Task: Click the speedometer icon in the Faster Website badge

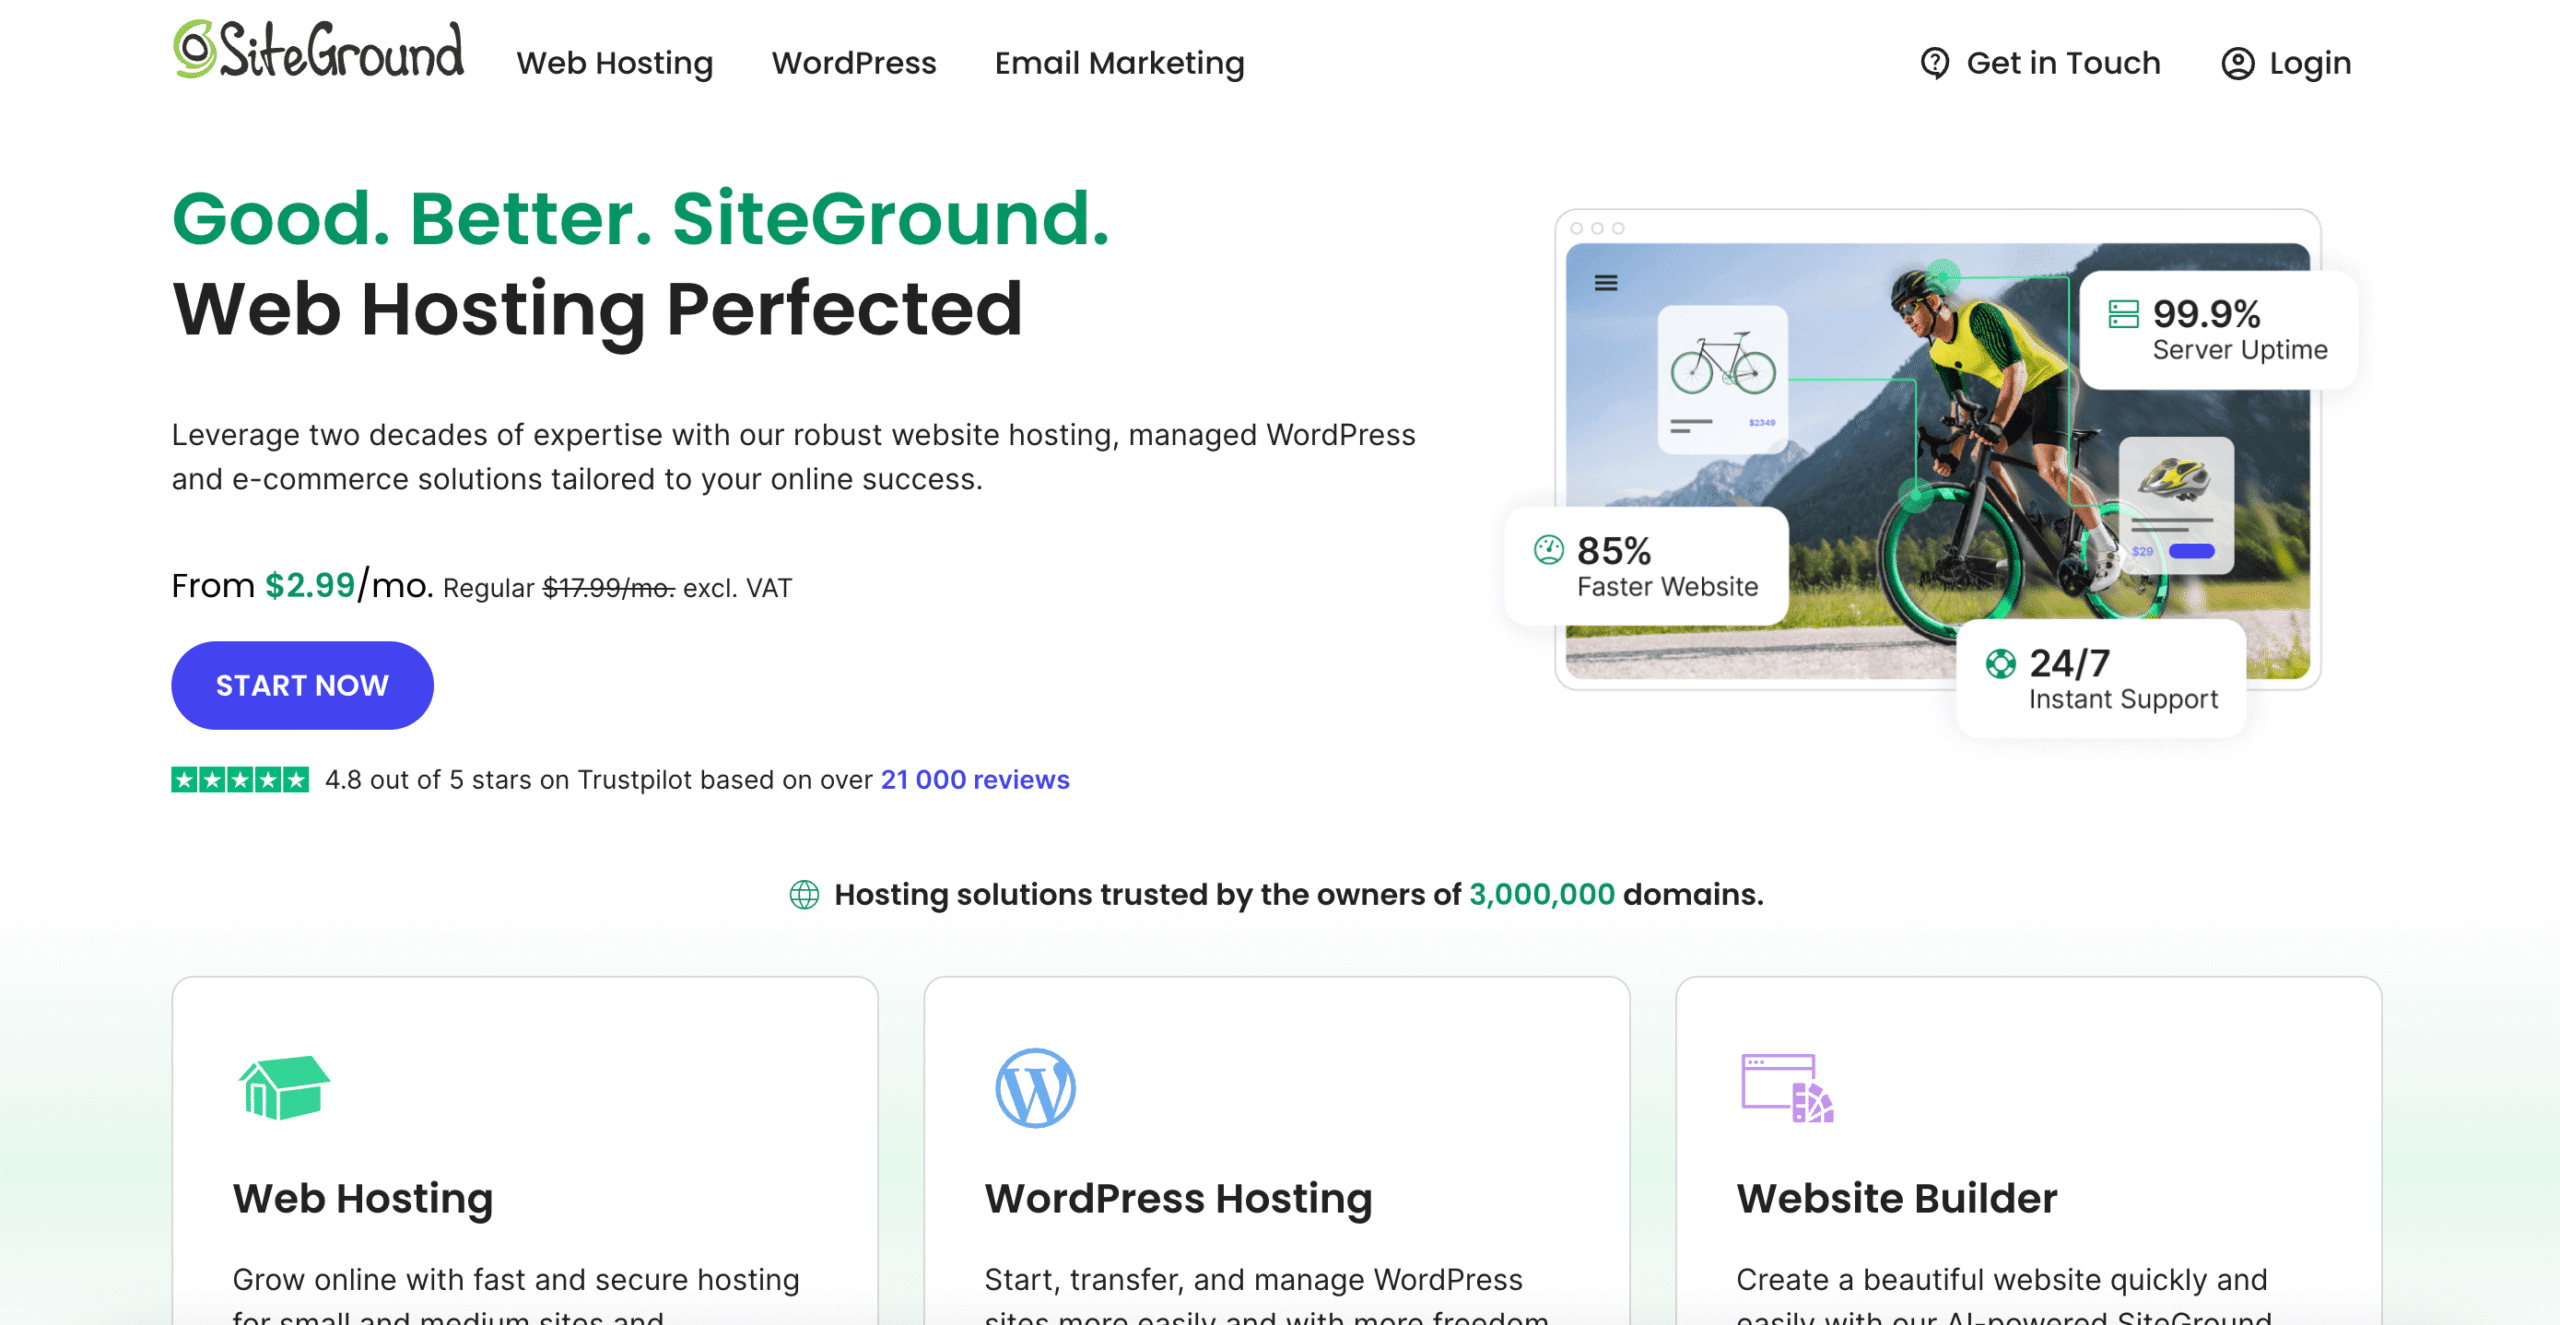Action: point(1548,550)
